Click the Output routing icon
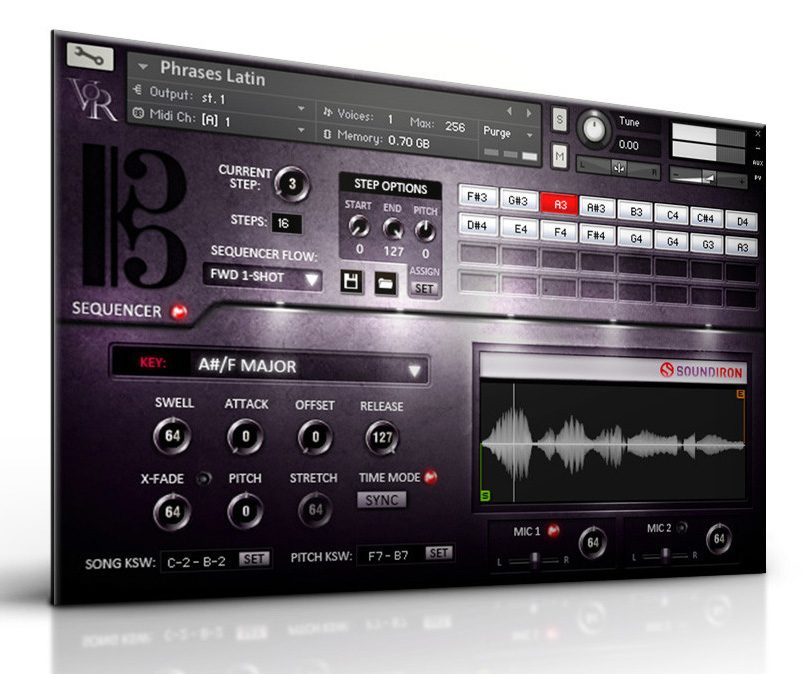The height and width of the screenshot is (674, 808). click(x=137, y=90)
